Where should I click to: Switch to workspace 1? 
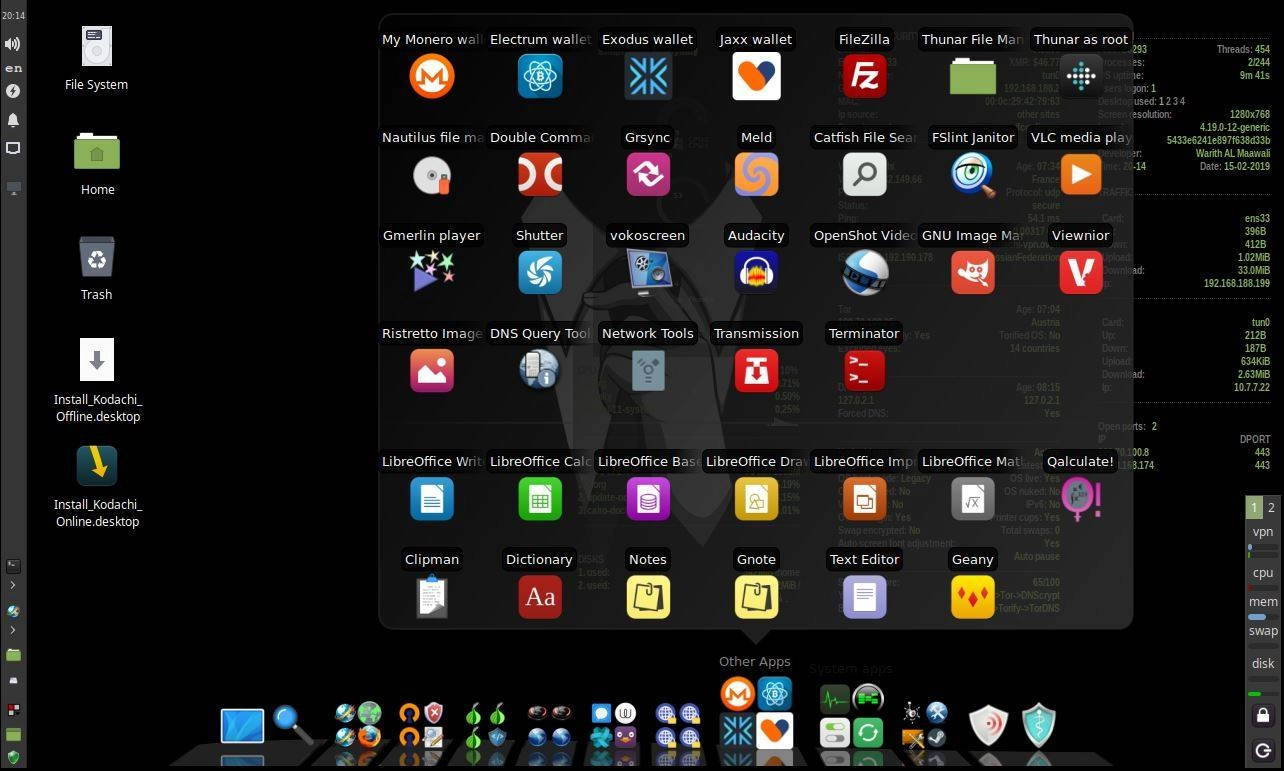1254,507
